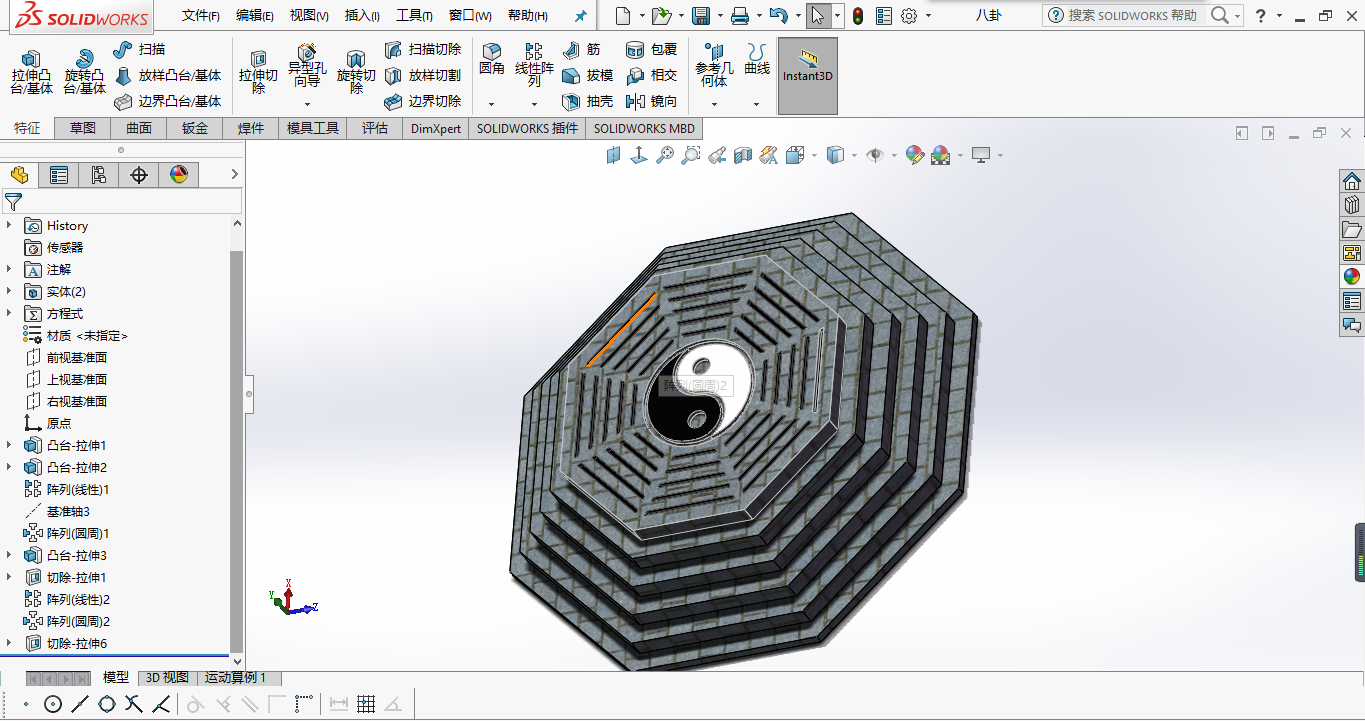1365x721 pixels.
Task: Switch to the 运动算例 1 motion study tab
Action: coord(236,677)
